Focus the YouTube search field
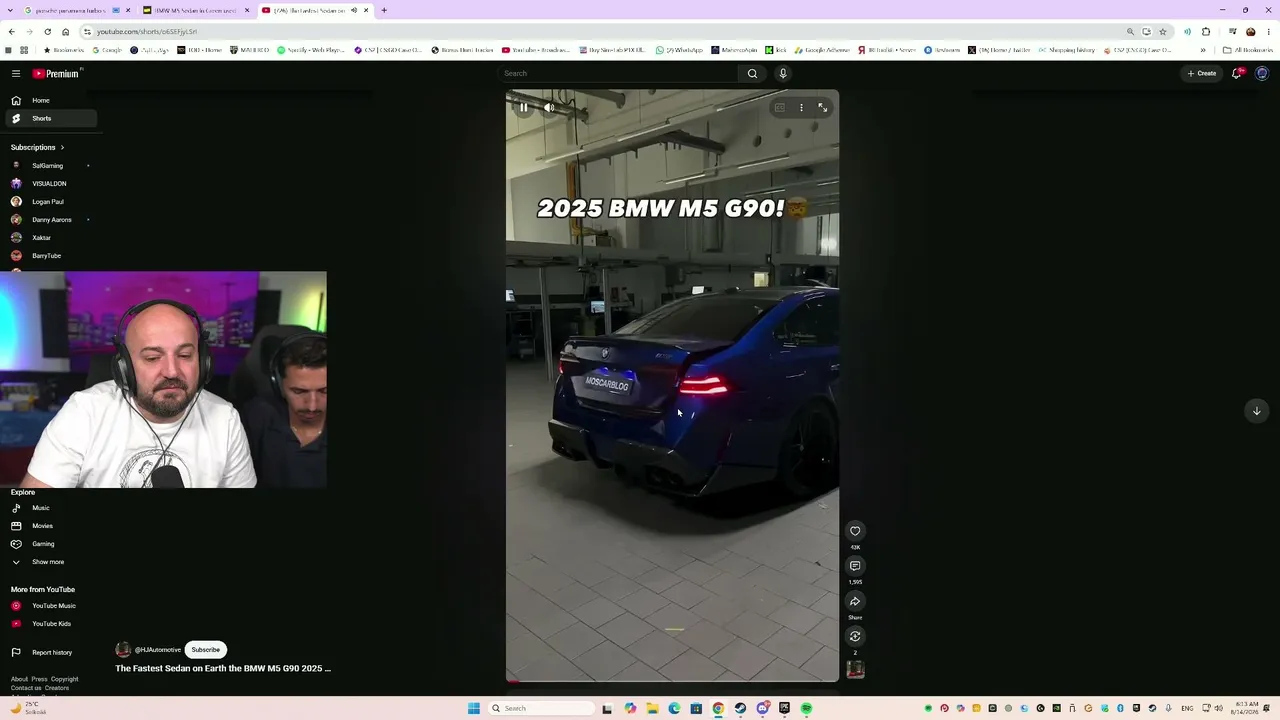The height and width of the screenshot is (720, 1280). (618, 73)
